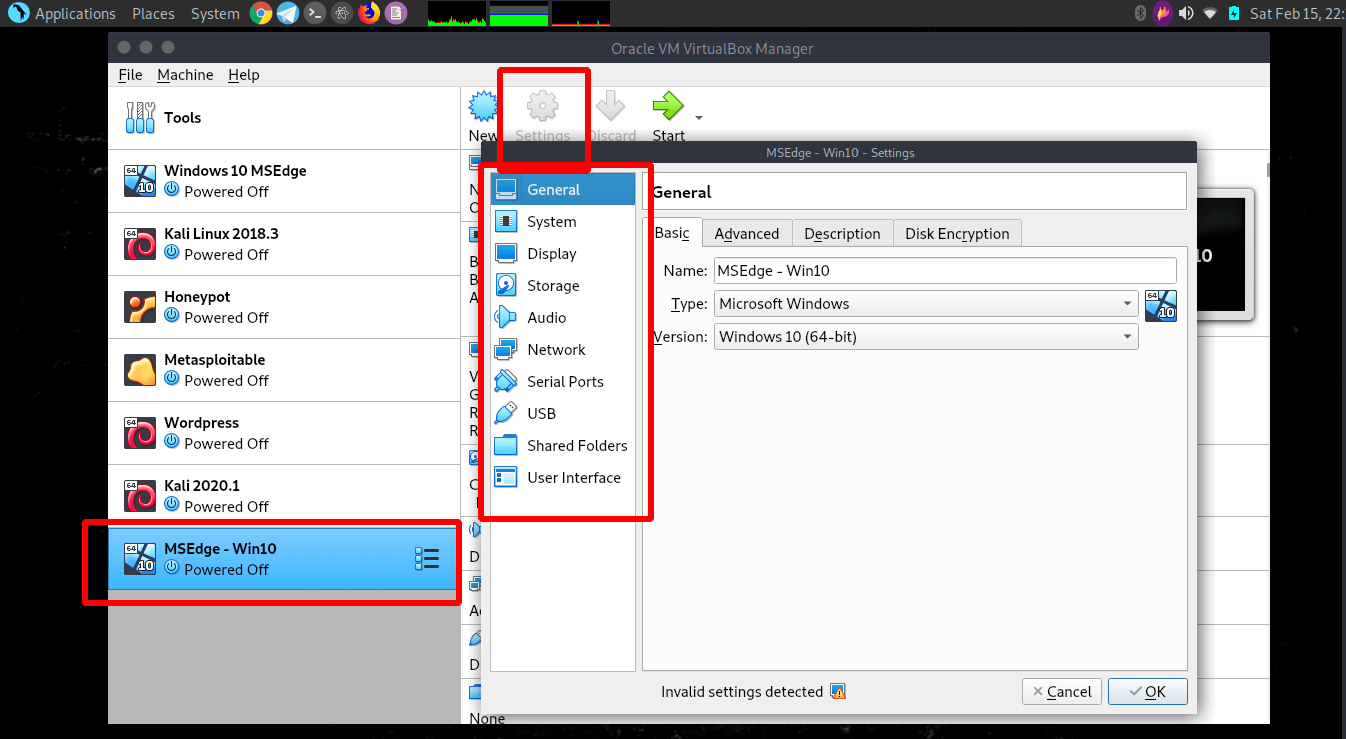This screenshot has width=1346, height=739.
Task: Launch Atom editor from the panel
Action: [342, 13]
